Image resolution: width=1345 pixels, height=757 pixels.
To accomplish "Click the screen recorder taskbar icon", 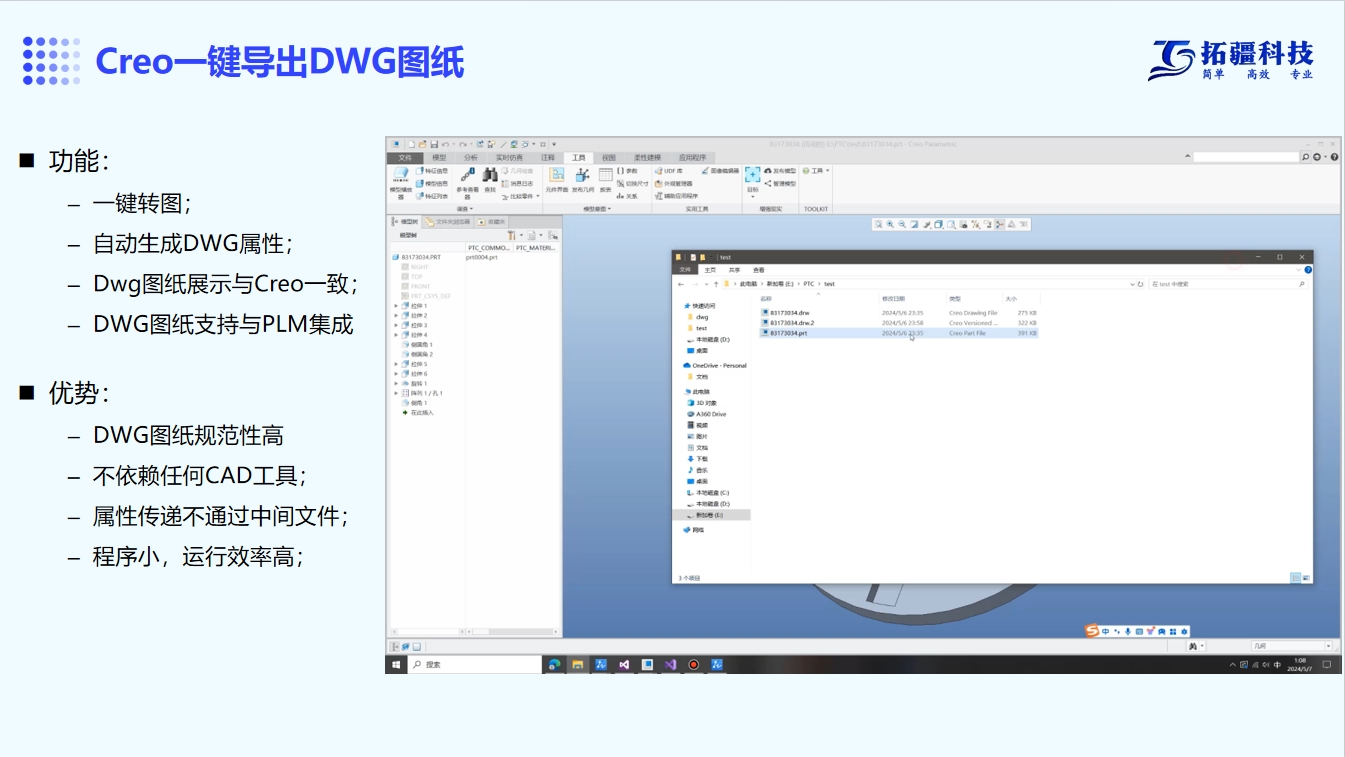I will coord(693,664).
